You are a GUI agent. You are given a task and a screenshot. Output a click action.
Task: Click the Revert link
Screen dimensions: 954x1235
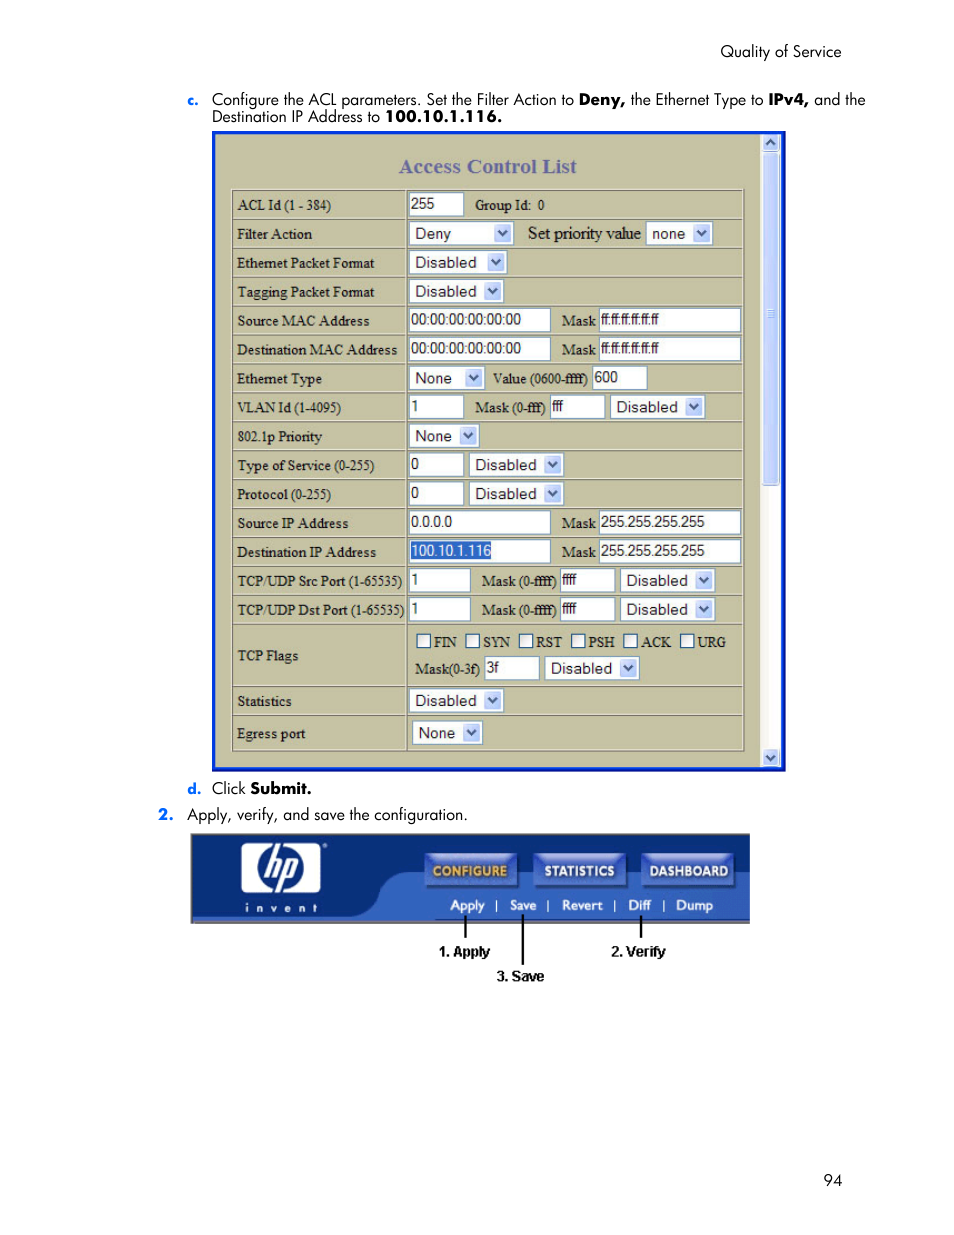point(582,905)
